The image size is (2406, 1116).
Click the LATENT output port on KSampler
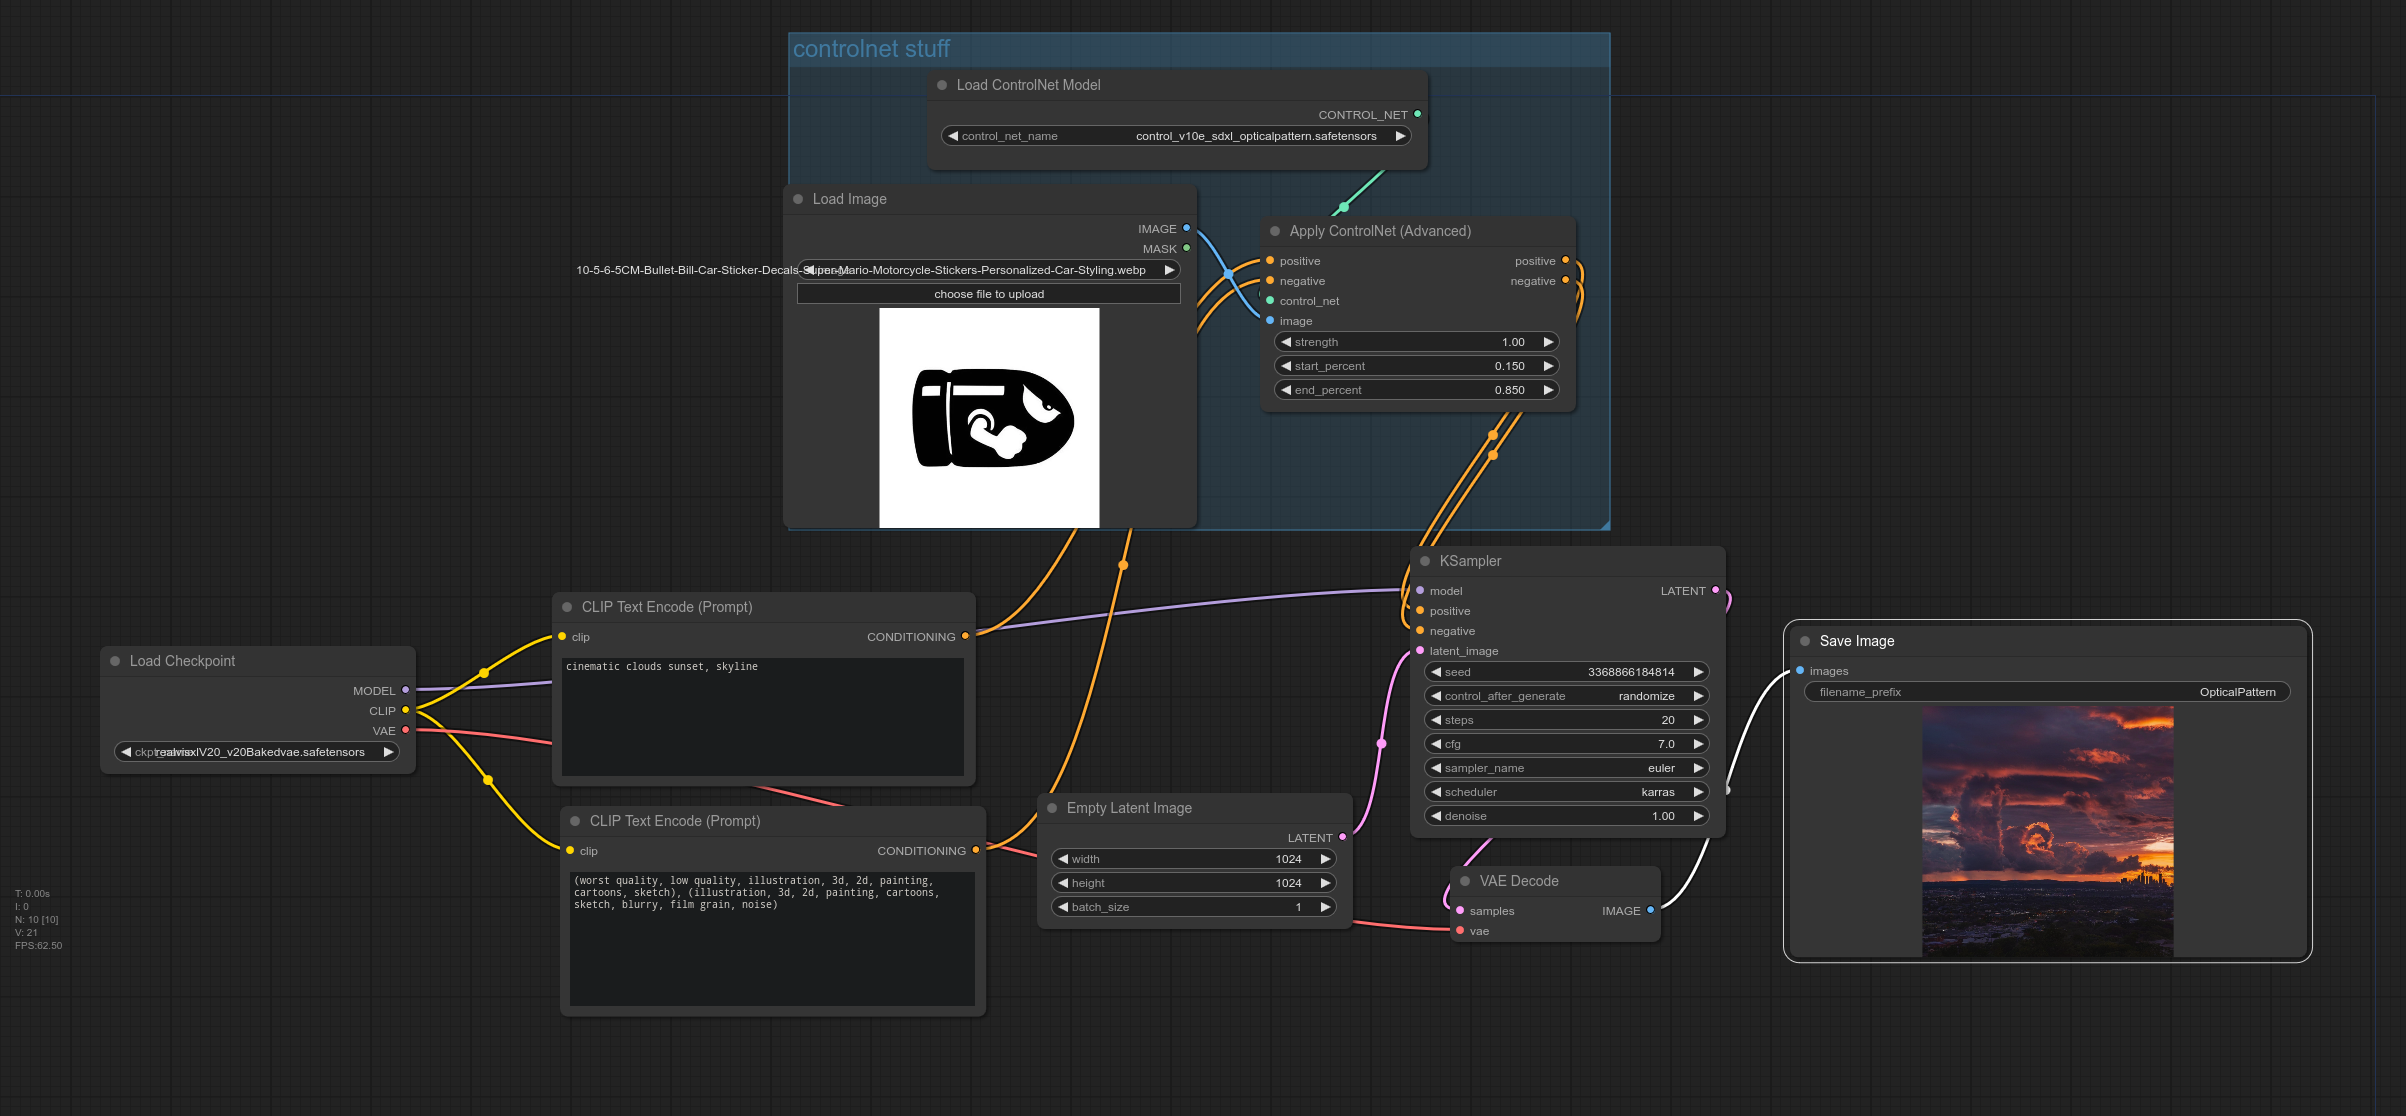click(x=1716, y=590)
